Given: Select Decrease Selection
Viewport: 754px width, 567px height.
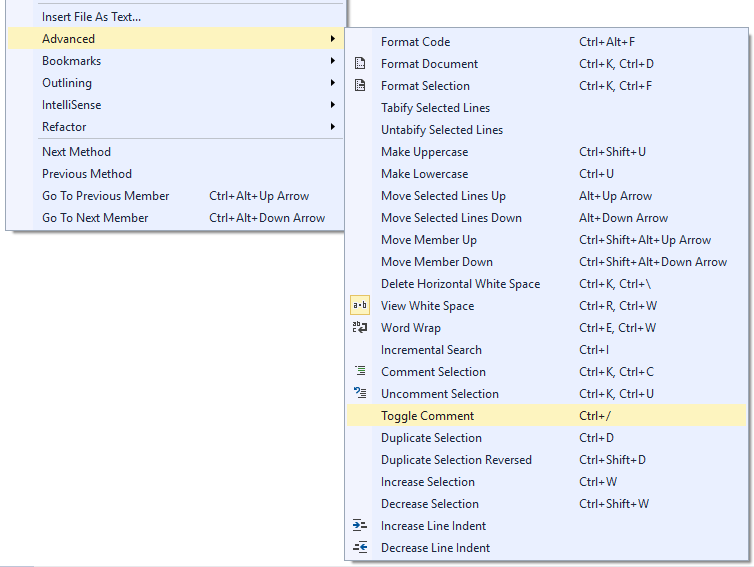Looking at the screenshot, I should click(547, 504).
